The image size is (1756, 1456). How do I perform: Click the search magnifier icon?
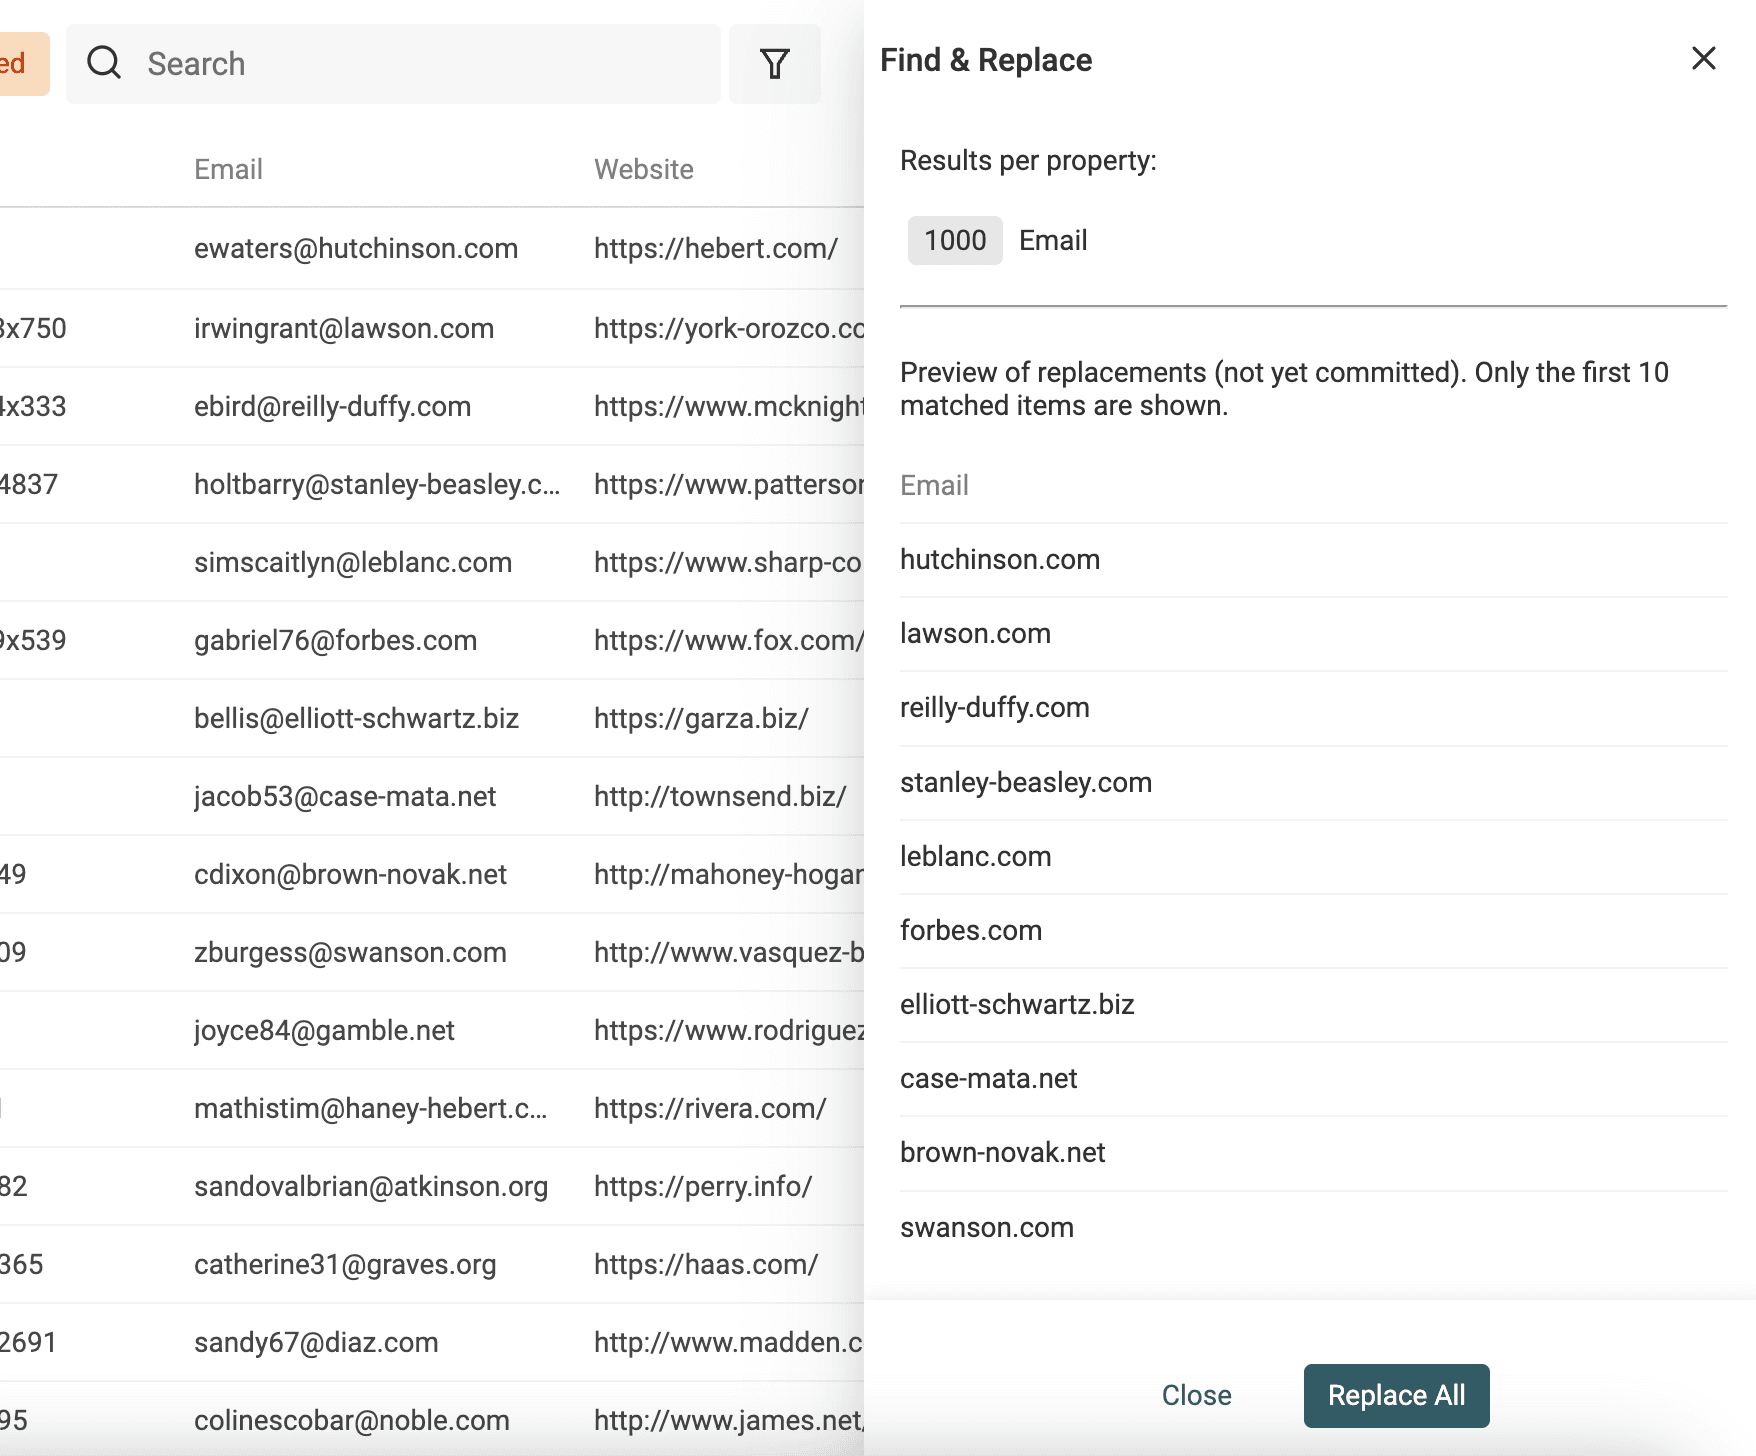[105, 63]
